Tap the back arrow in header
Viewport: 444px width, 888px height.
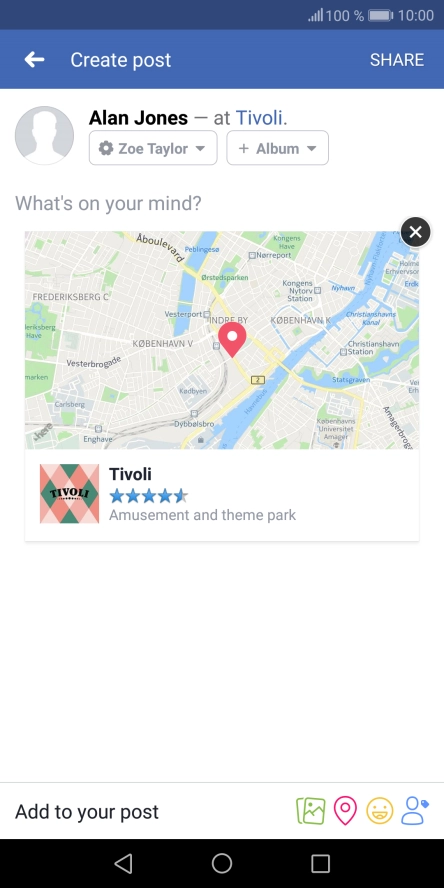pyautogui.click(x=35, y=59)
